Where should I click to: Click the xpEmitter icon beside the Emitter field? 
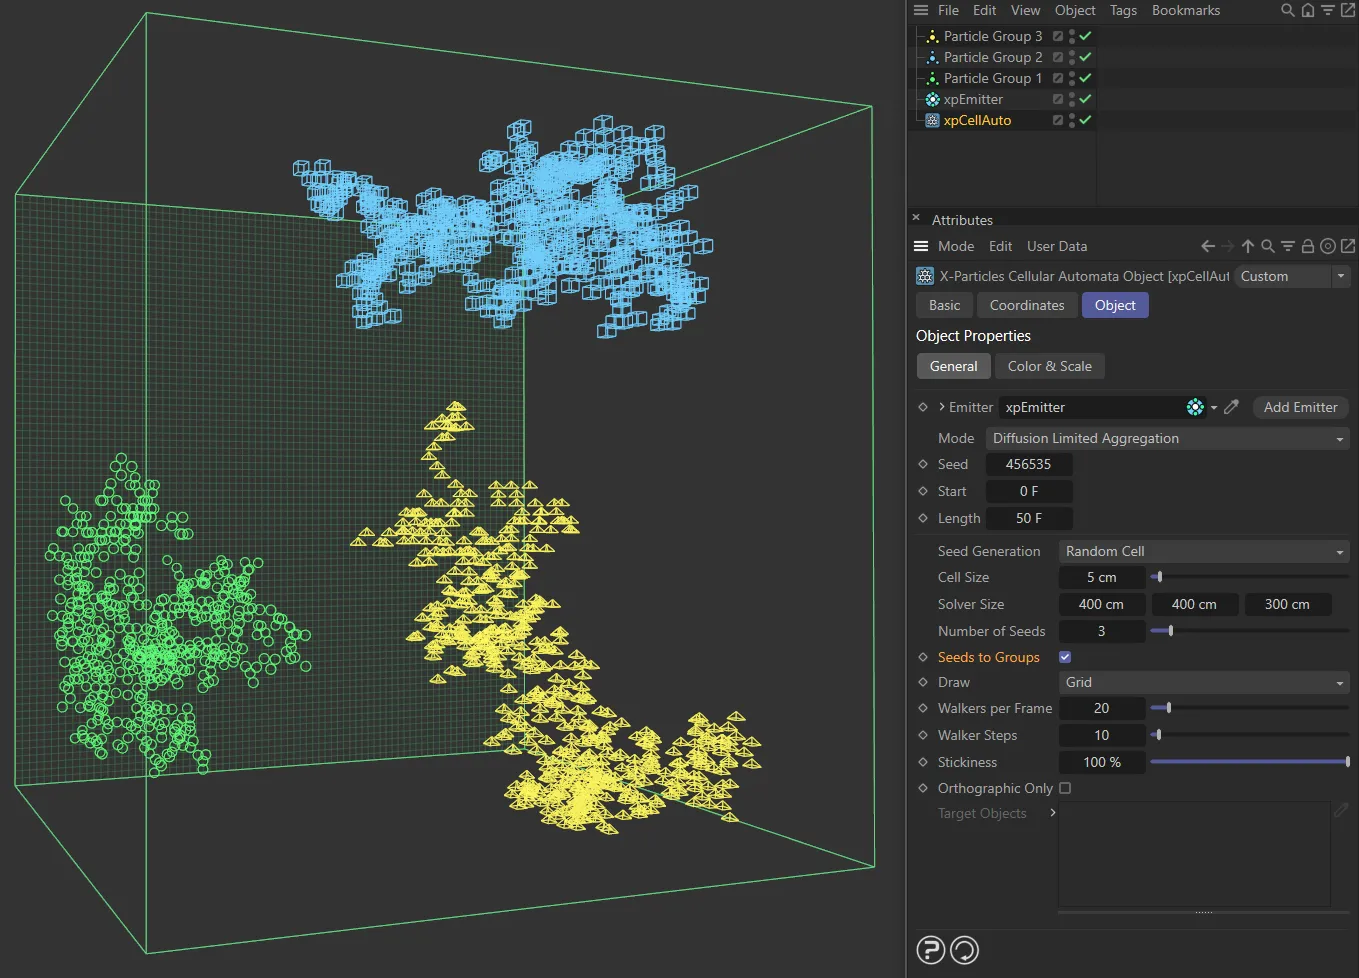point(1196,407)
